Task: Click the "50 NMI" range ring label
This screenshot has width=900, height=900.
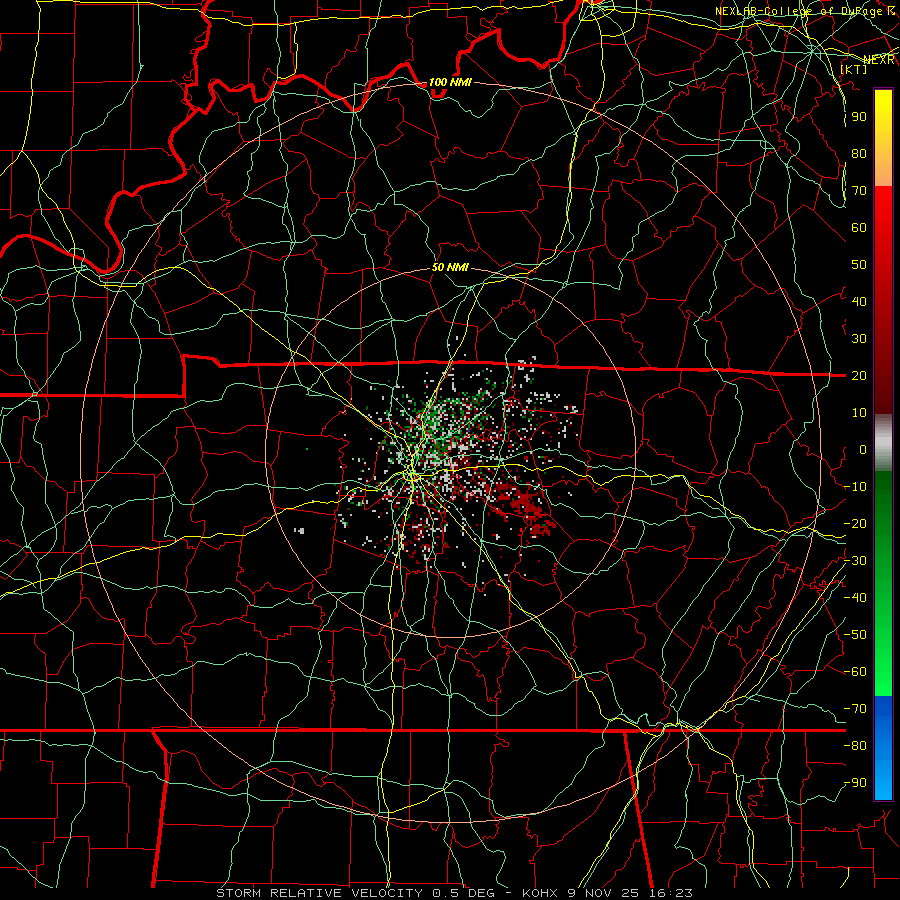Action: 451,267
